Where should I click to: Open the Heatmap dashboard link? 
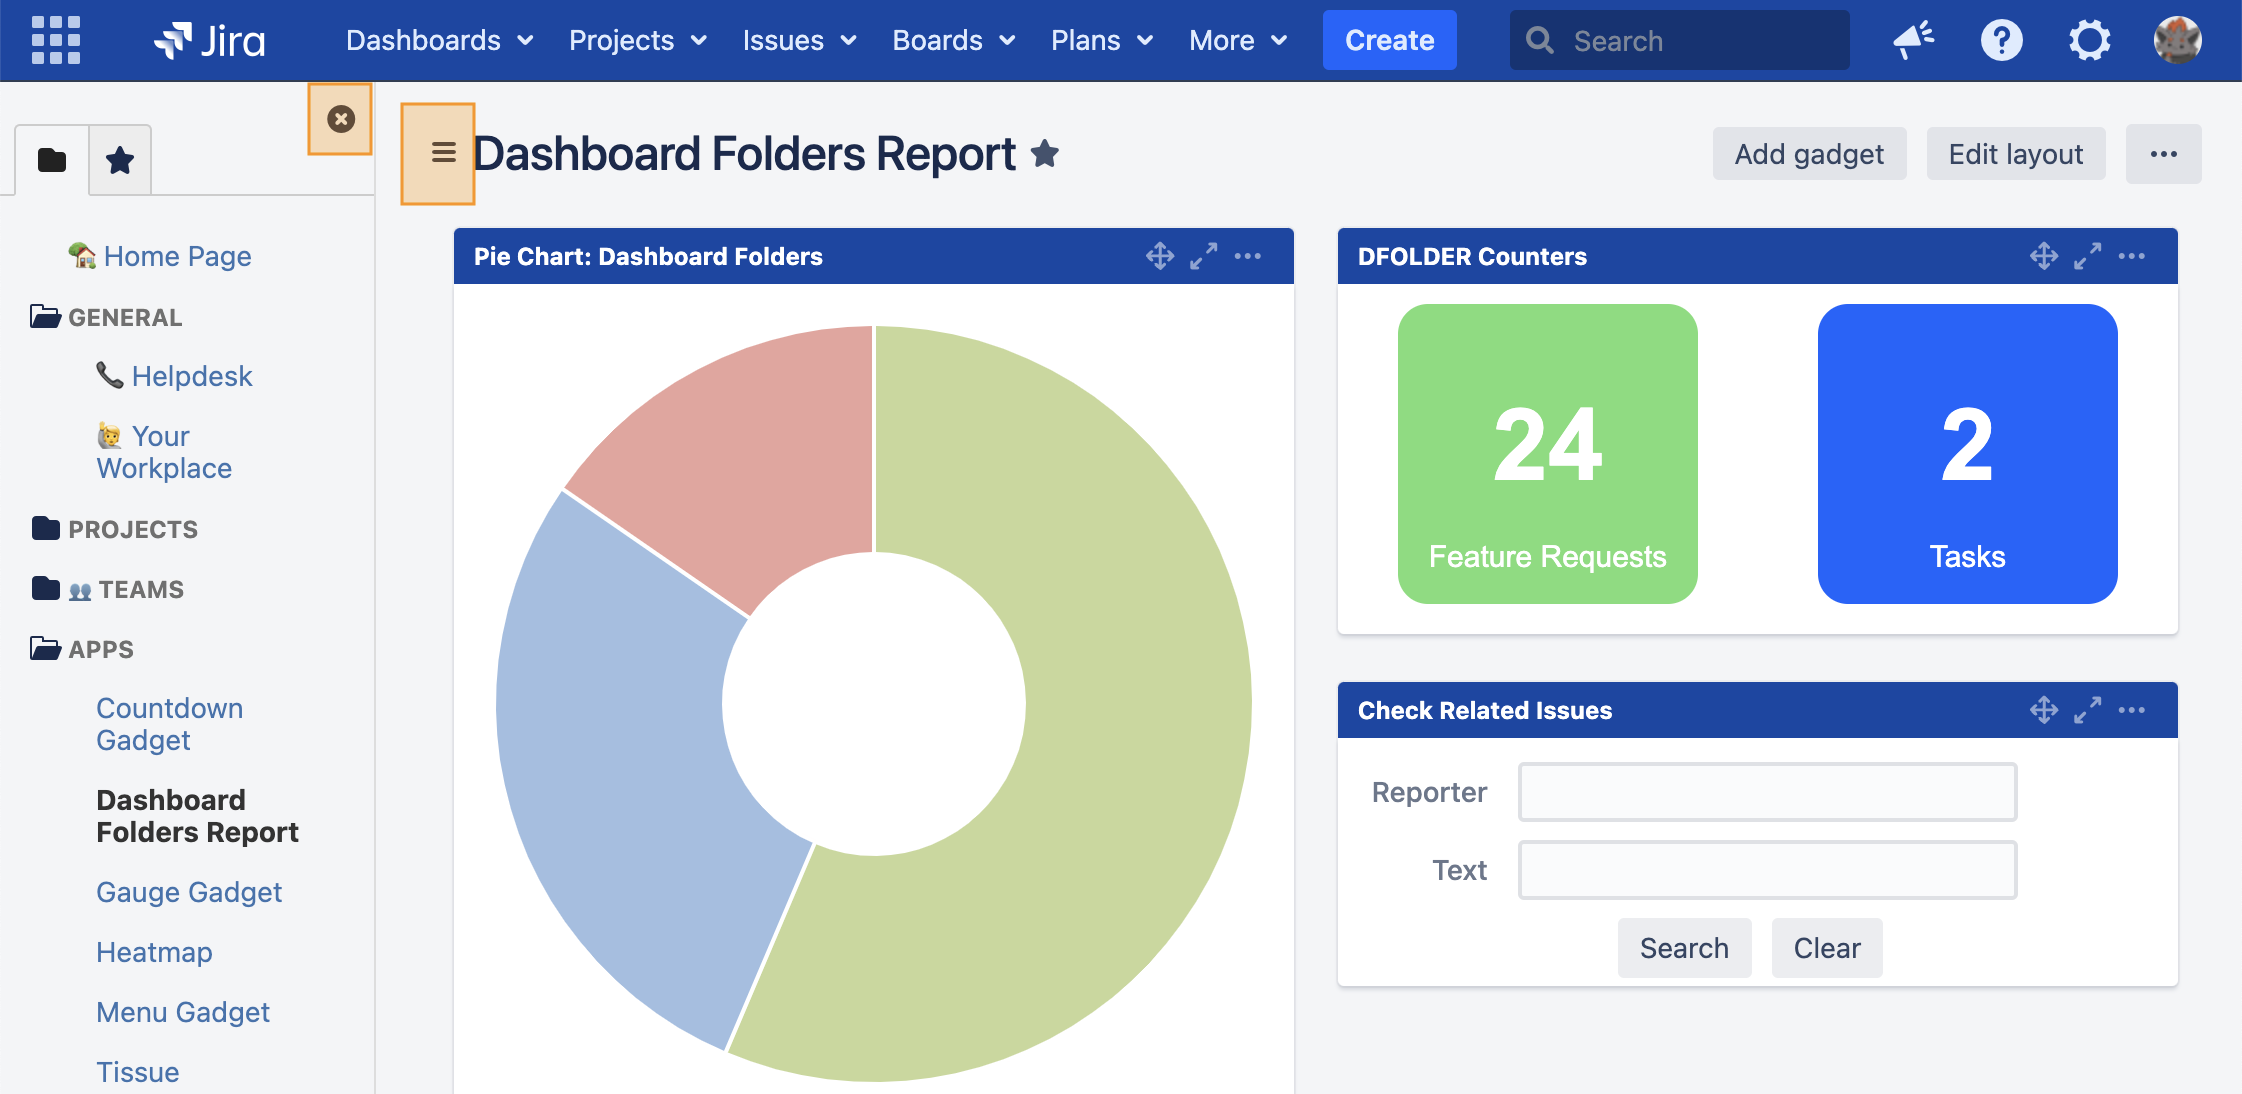pos(154,952)
